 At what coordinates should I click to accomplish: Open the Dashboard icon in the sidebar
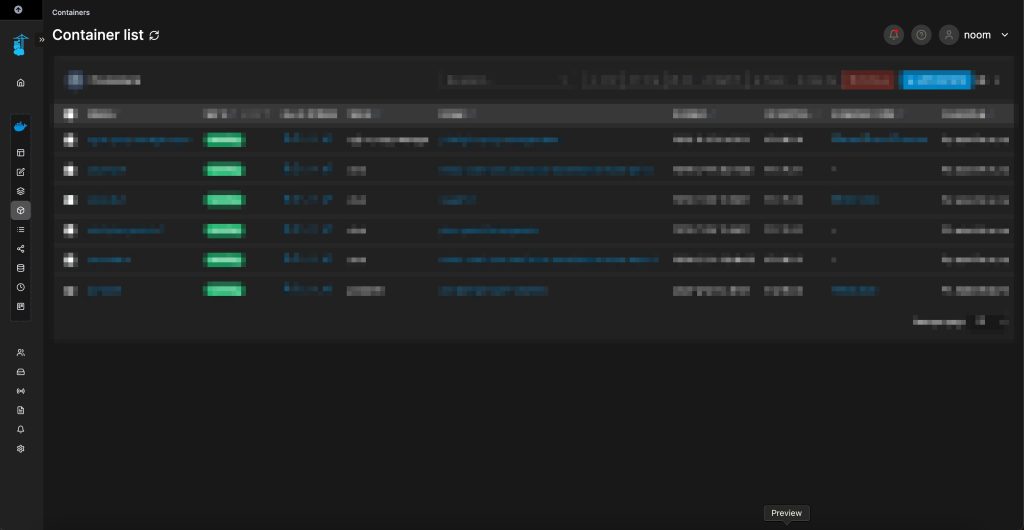coord(20,153)
